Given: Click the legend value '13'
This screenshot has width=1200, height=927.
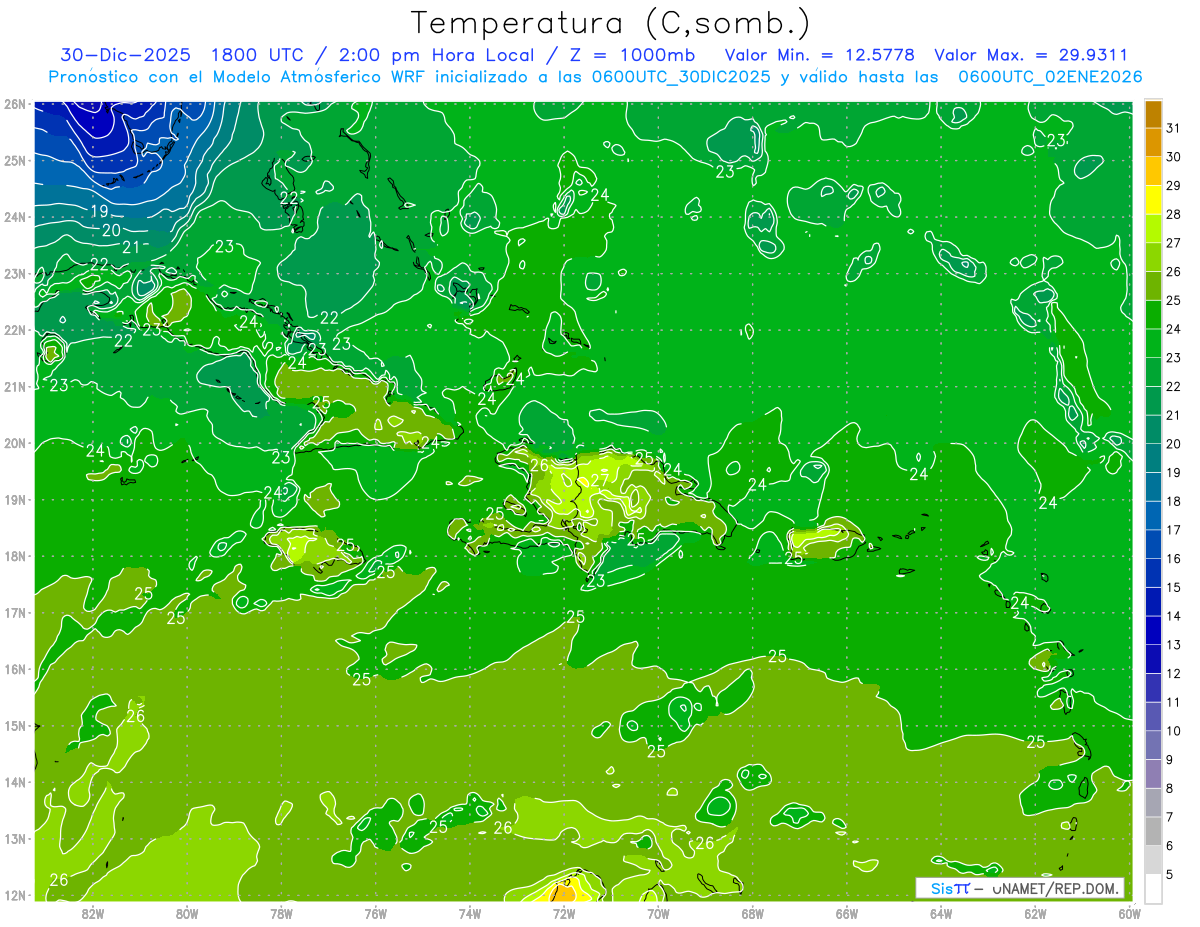Looking at the screenshot, I should coord(1173,644).
